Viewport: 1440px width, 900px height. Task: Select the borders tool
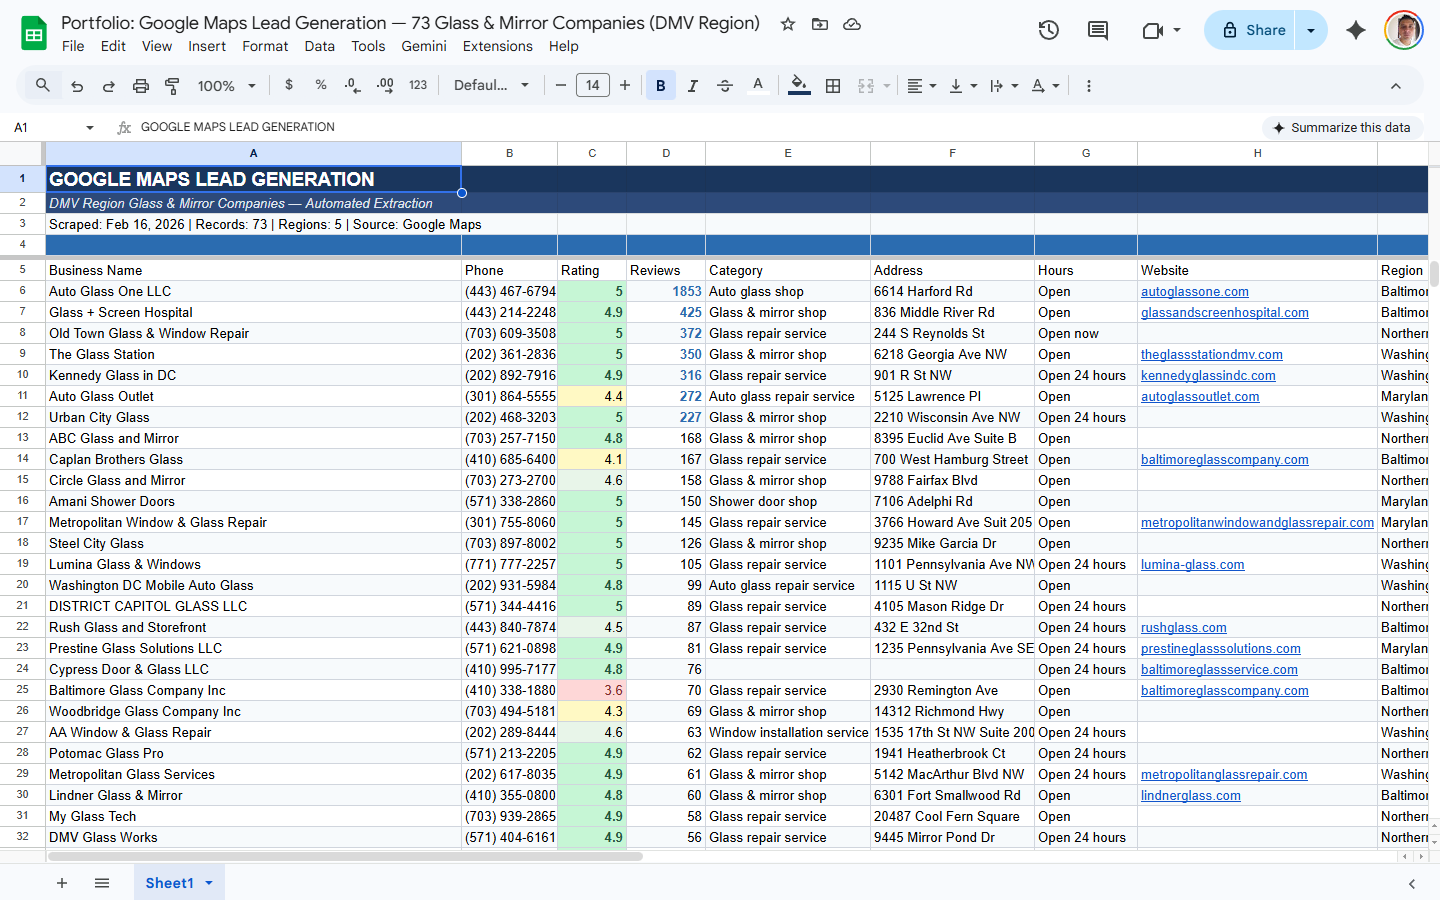(832, 85)
